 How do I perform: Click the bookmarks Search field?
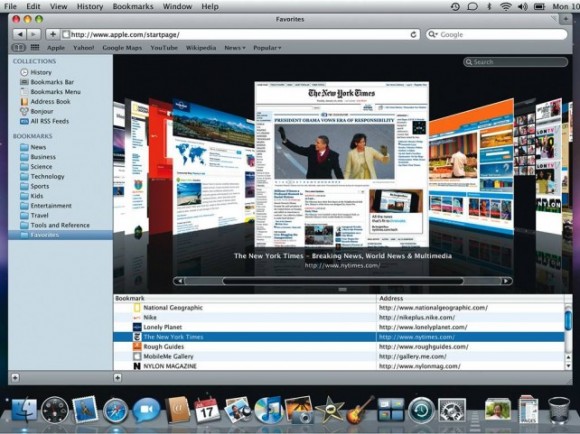point(515,62)
